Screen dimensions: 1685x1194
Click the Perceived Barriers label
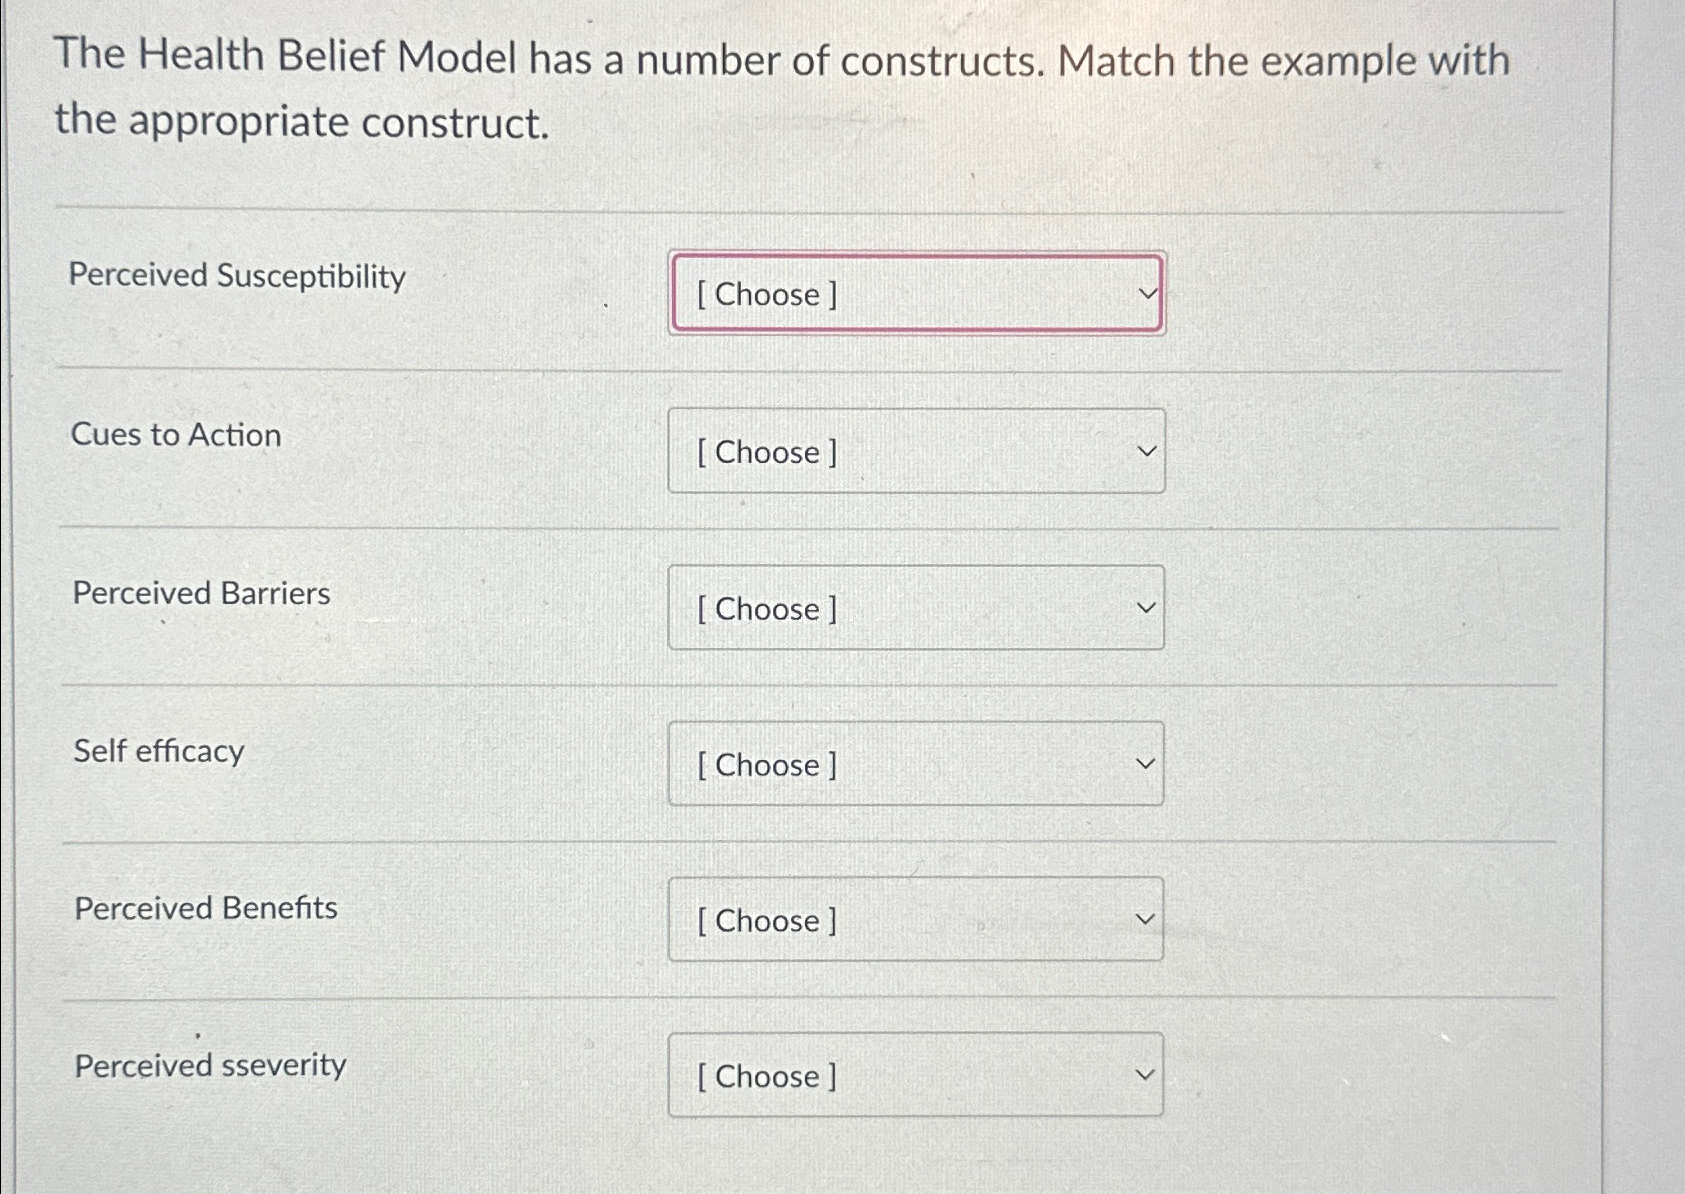(x=201, y=592)
